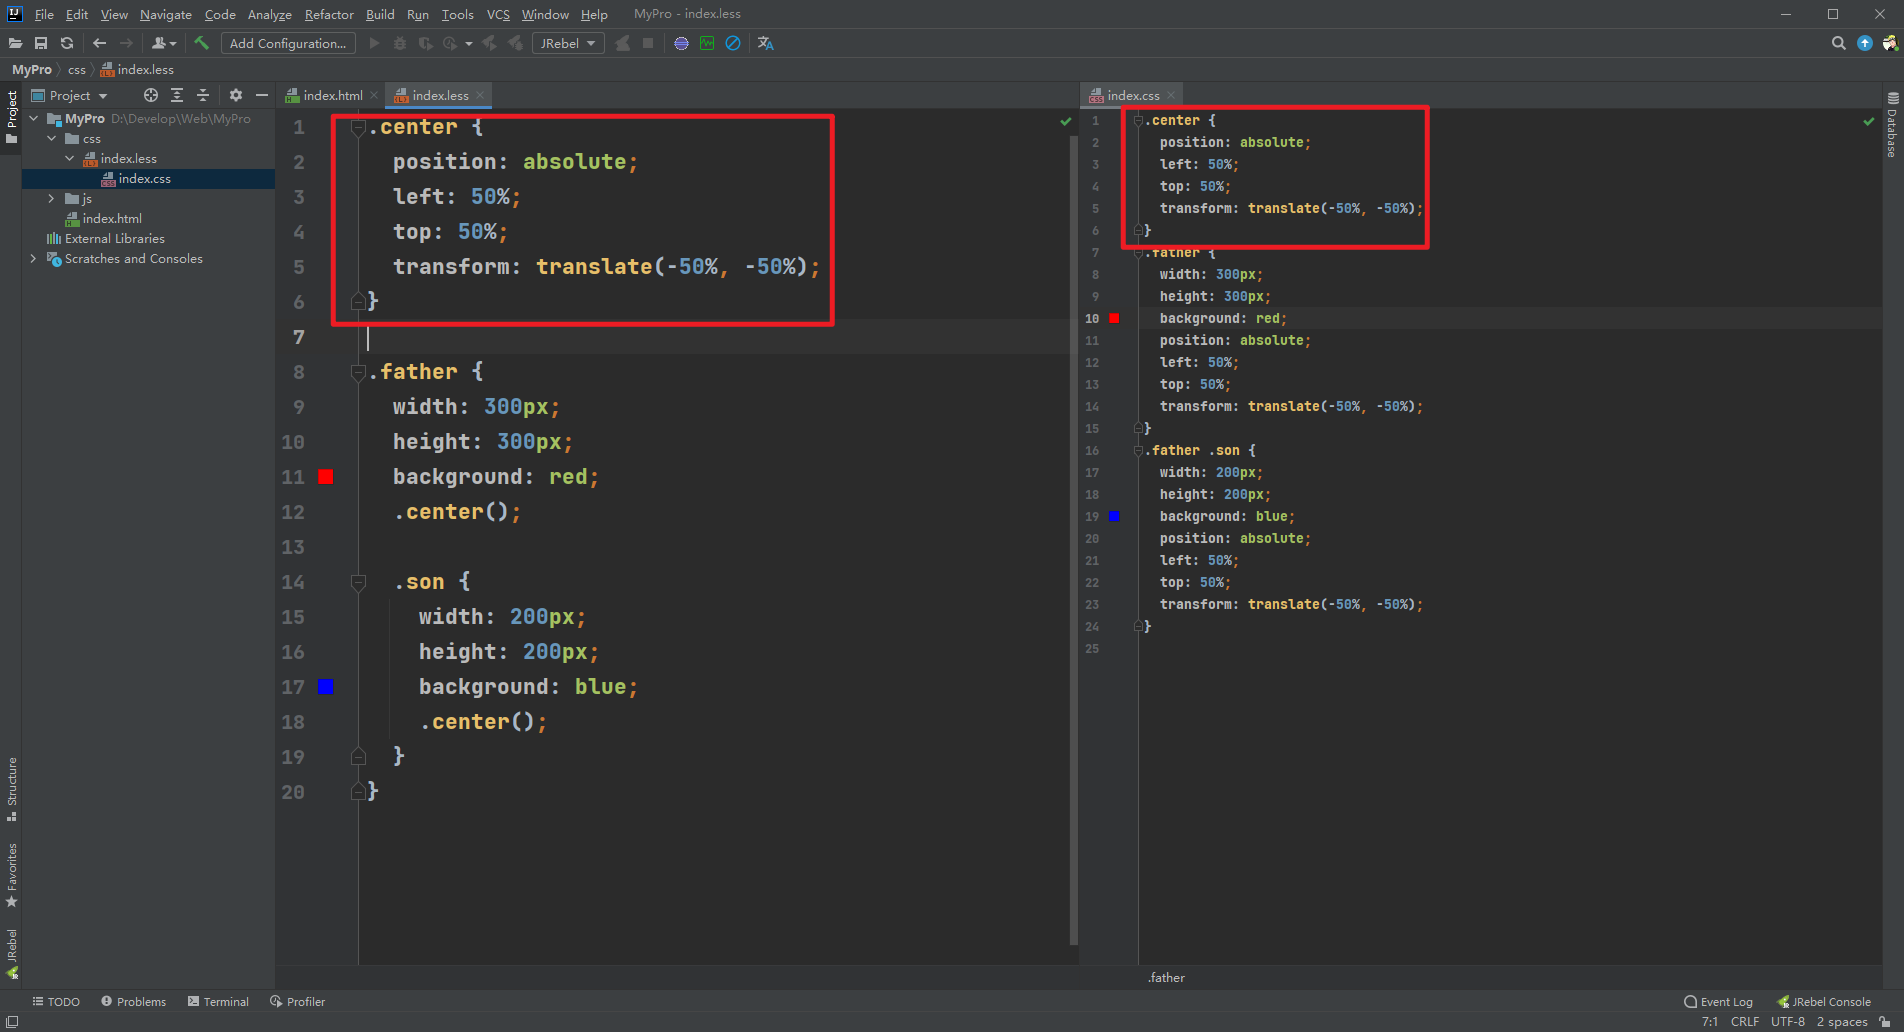1904x1032 pixels.
Task: Click red gutter swatch in index.css line 10
Action: [x=1114, y=318]
